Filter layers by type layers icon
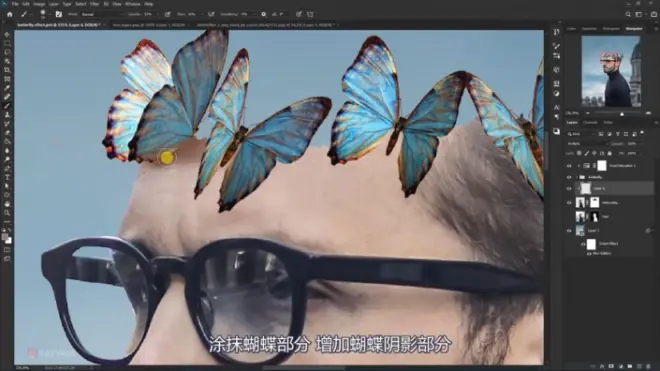The height and width of the screenshot is (371, 660). click(617, 134)
